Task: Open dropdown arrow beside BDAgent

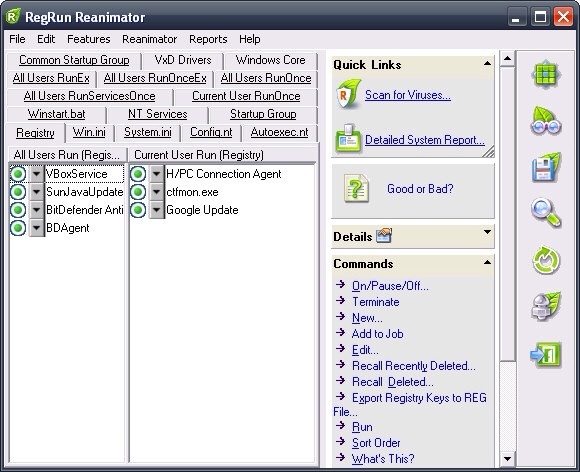Action: 36,228
